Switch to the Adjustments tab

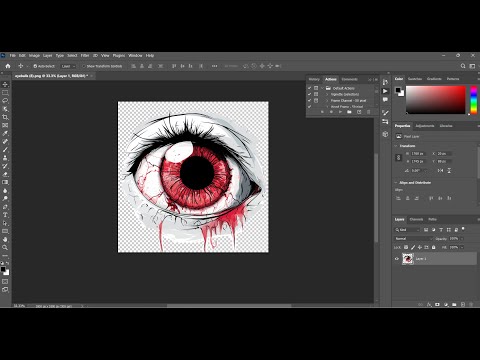click(425, 126)
